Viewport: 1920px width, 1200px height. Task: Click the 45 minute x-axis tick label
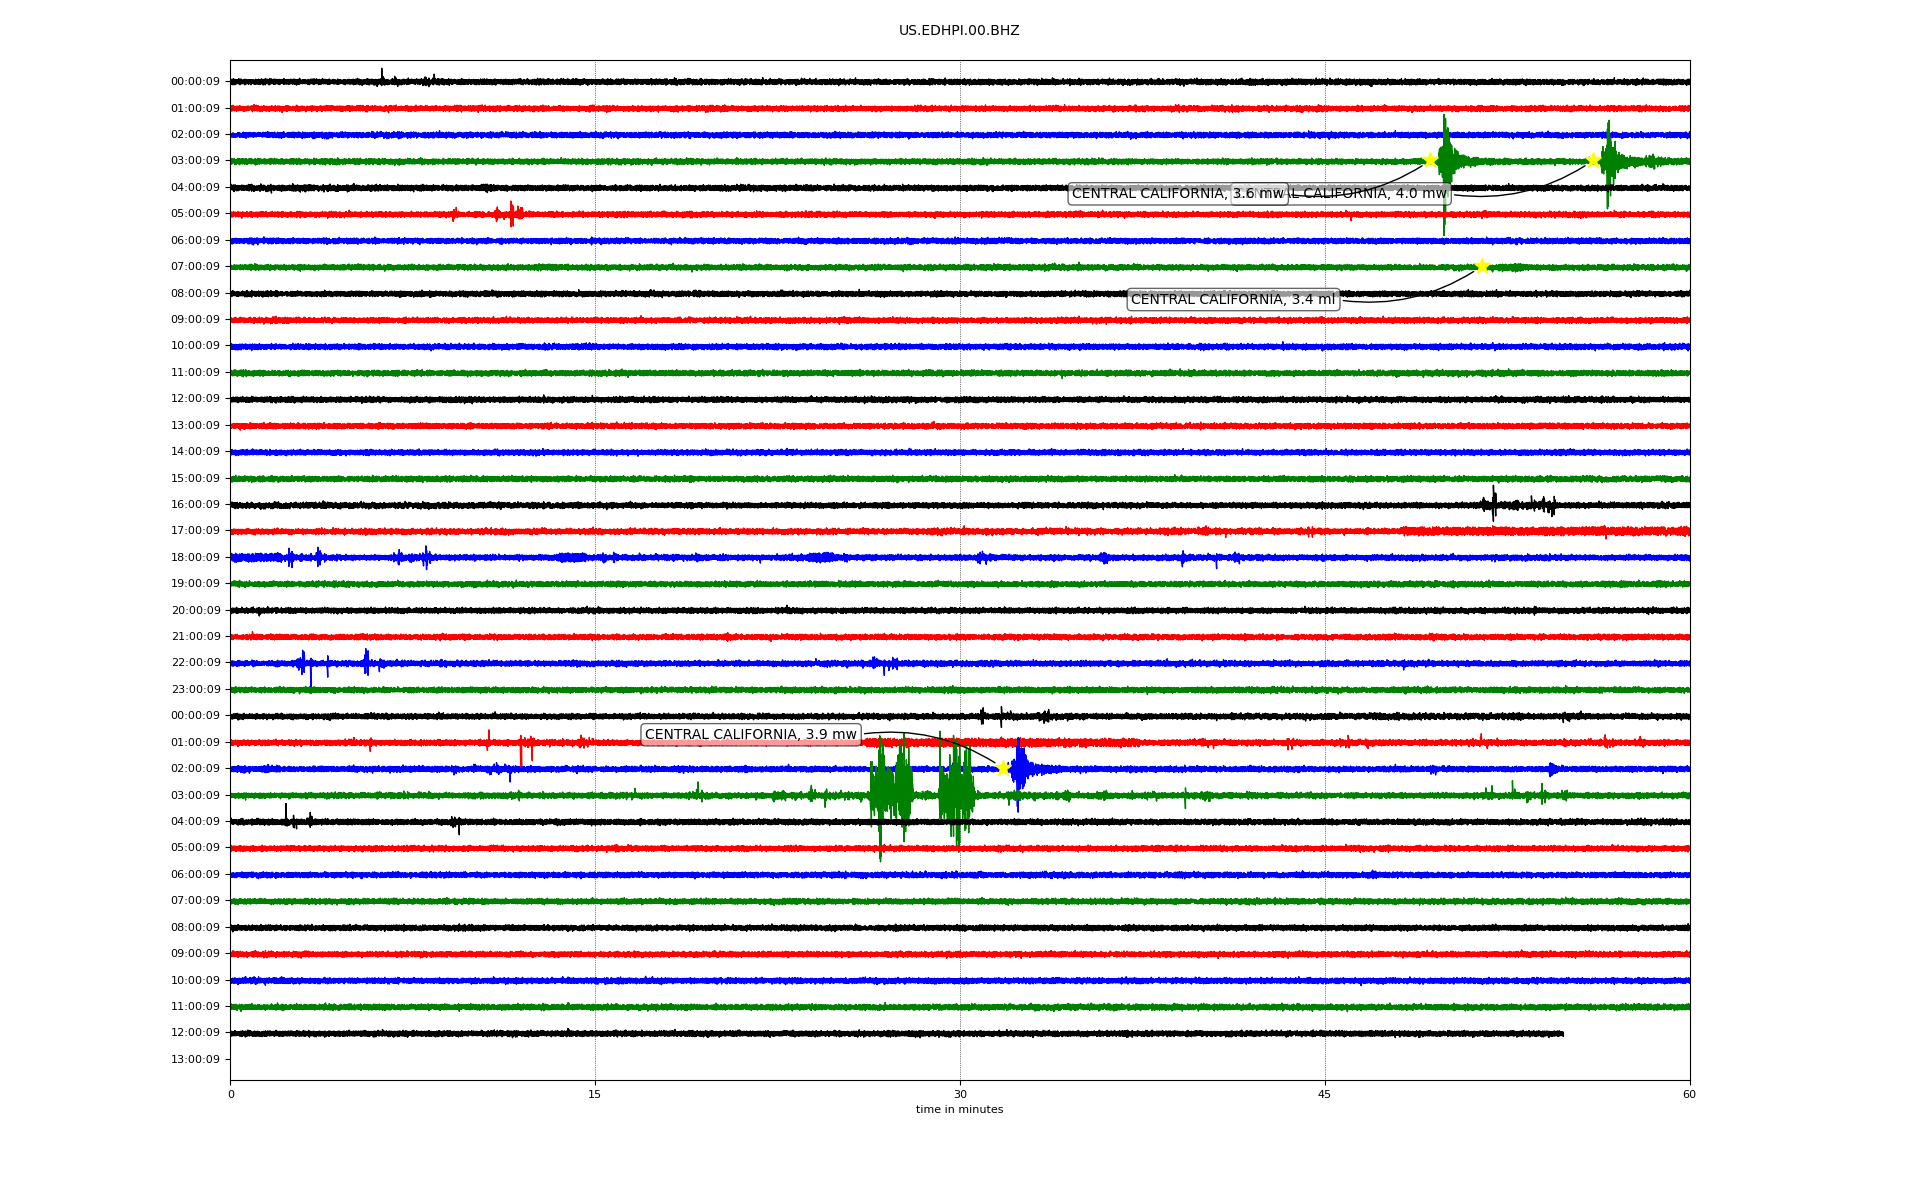click(1325, 1094)
